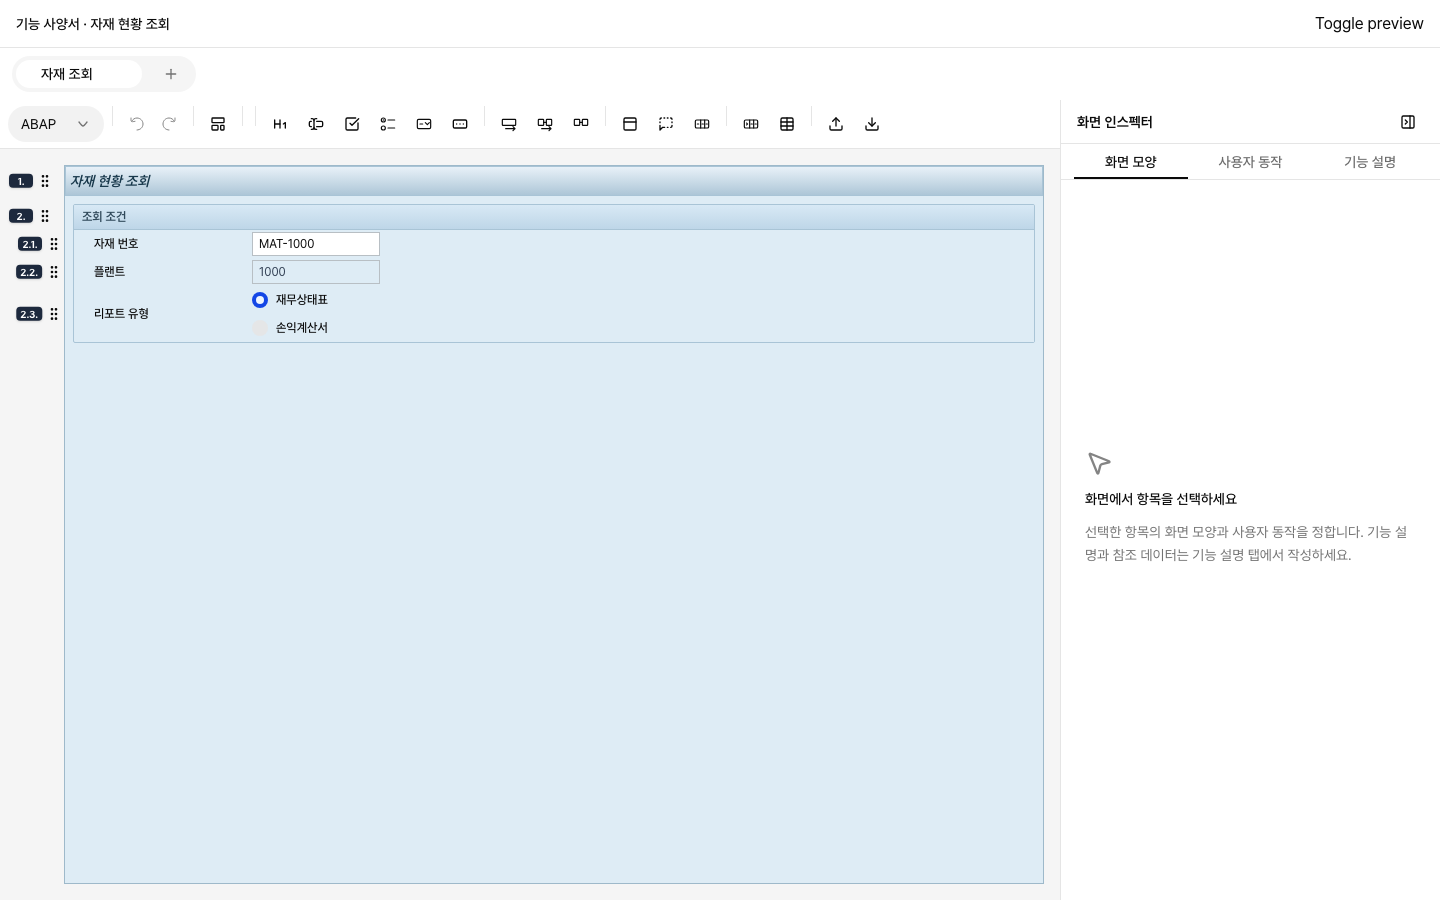The image size is (1440, 900).
Task: Insert a table grid element
Action: click(x=787, y=124)
